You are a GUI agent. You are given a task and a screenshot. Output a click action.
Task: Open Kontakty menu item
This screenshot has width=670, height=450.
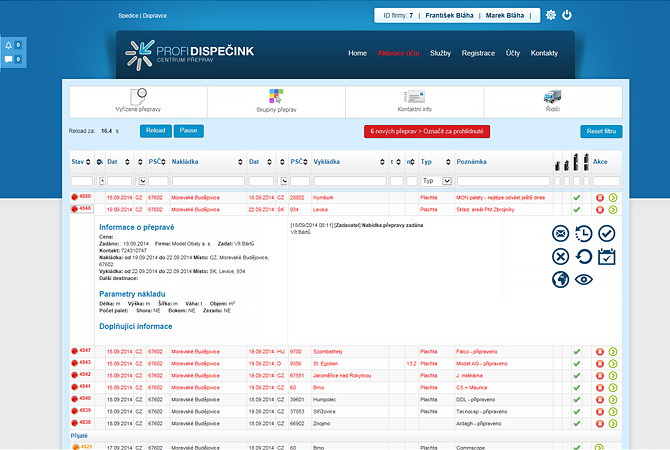click(544, 53)
